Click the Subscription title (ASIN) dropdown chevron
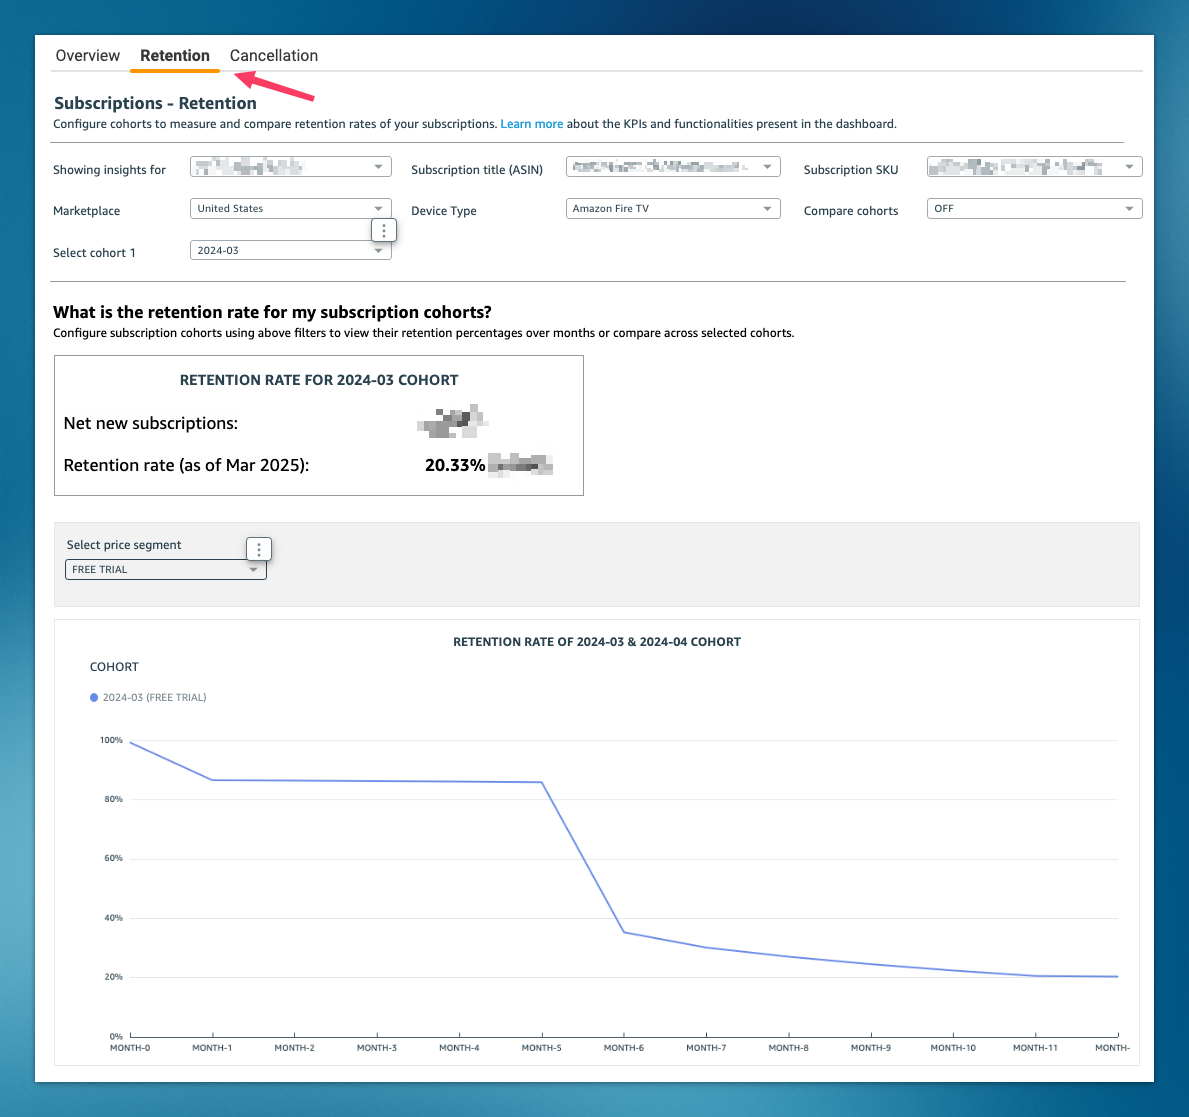 click(x=766, y=166)
